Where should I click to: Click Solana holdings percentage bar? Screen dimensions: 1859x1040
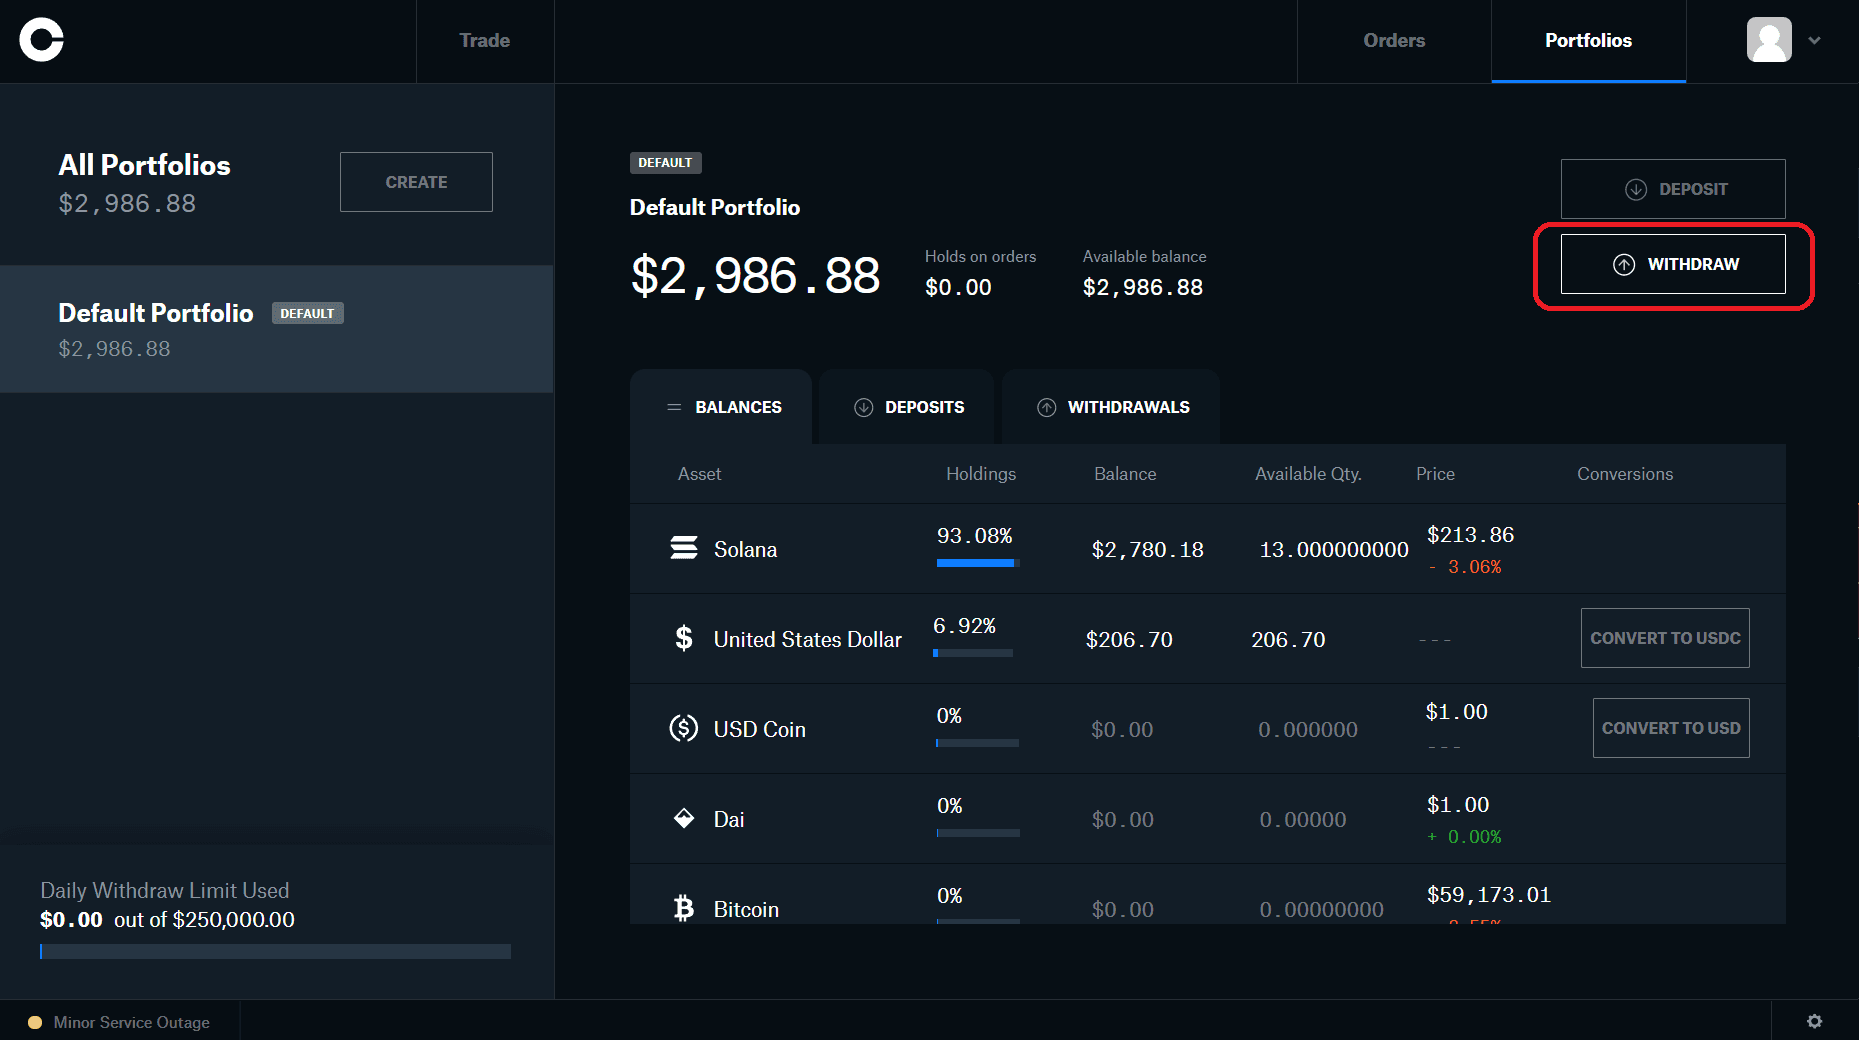coord(978,563)
